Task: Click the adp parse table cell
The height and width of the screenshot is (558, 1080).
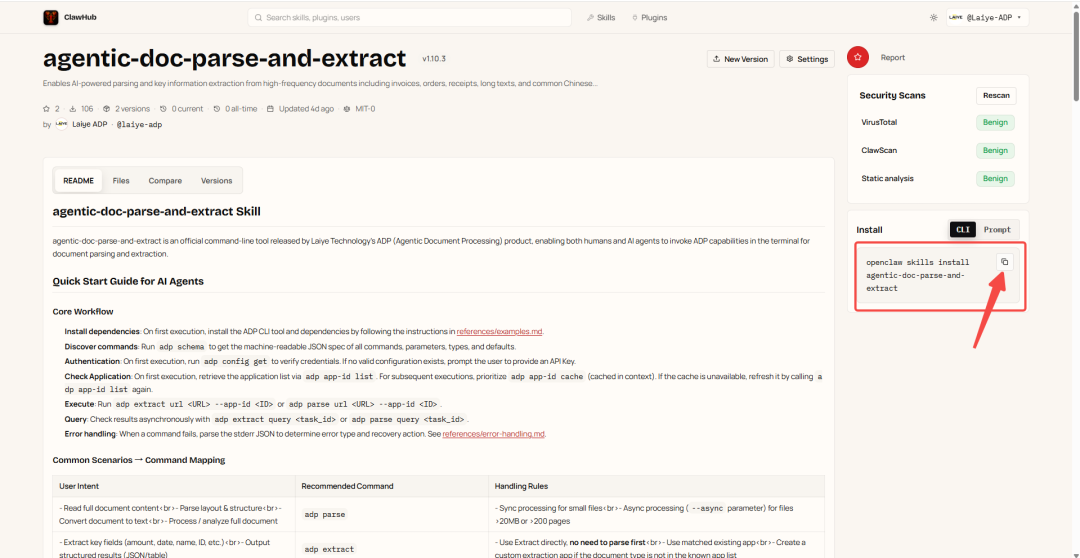Action: coord(391,514)
